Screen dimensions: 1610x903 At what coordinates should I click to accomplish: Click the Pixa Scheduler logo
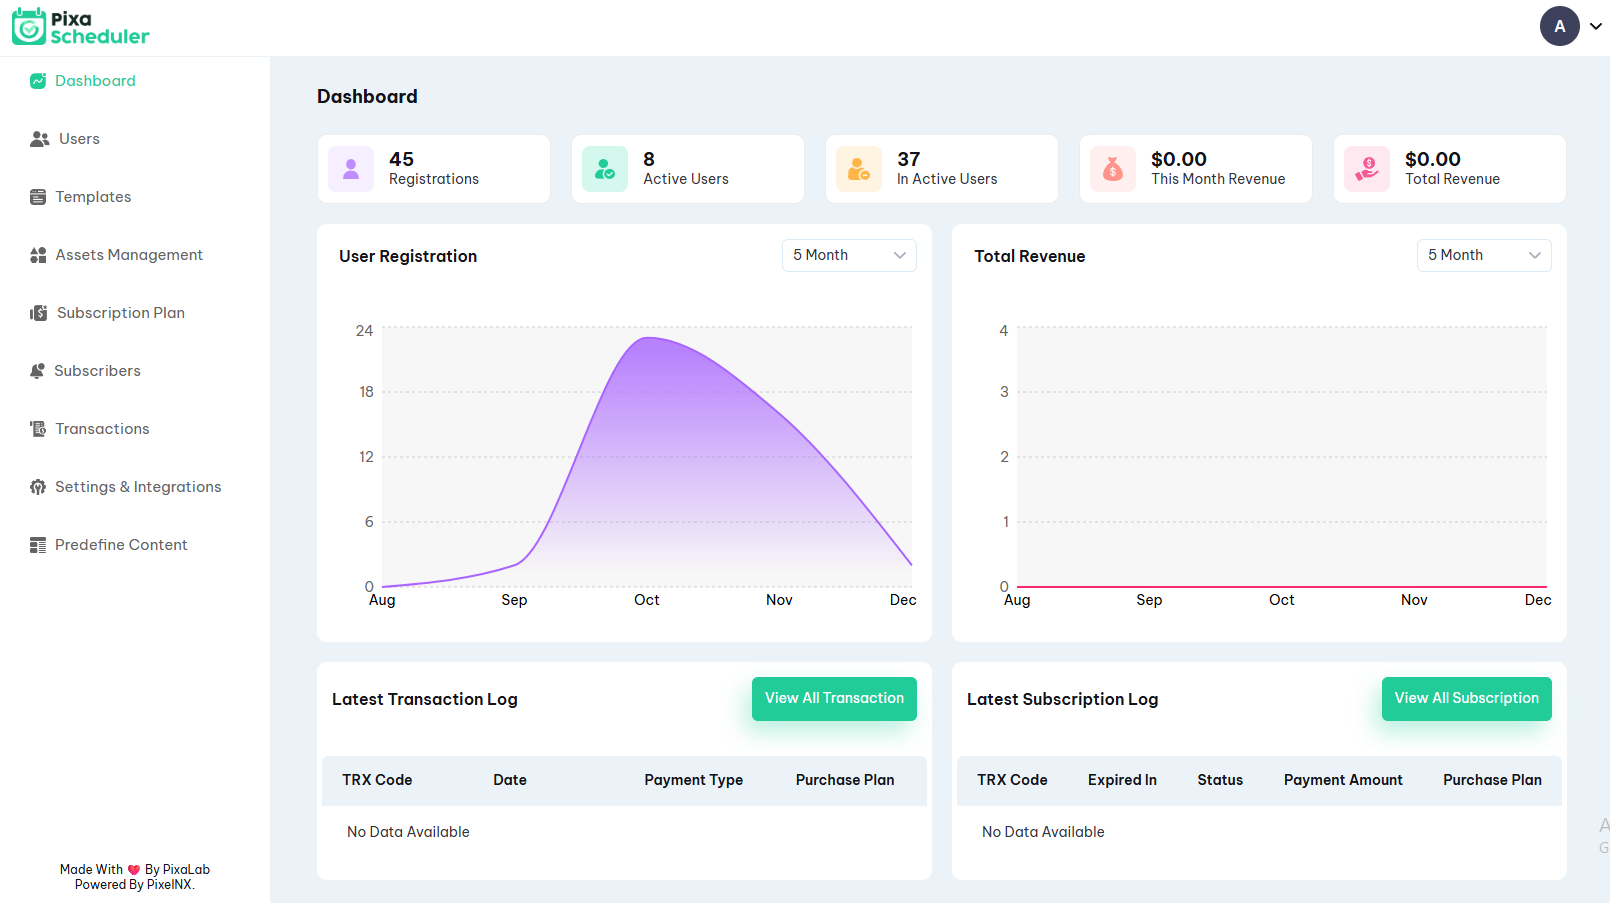(80, 27)
